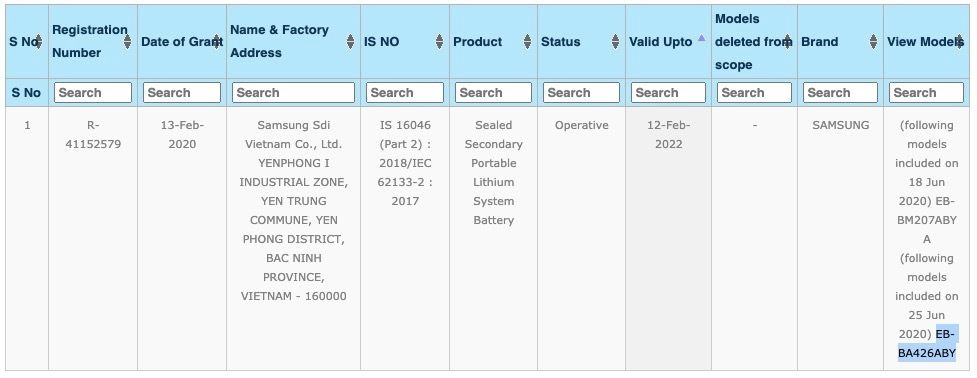
Task: Click the Product search input
Action: [493, 93]
